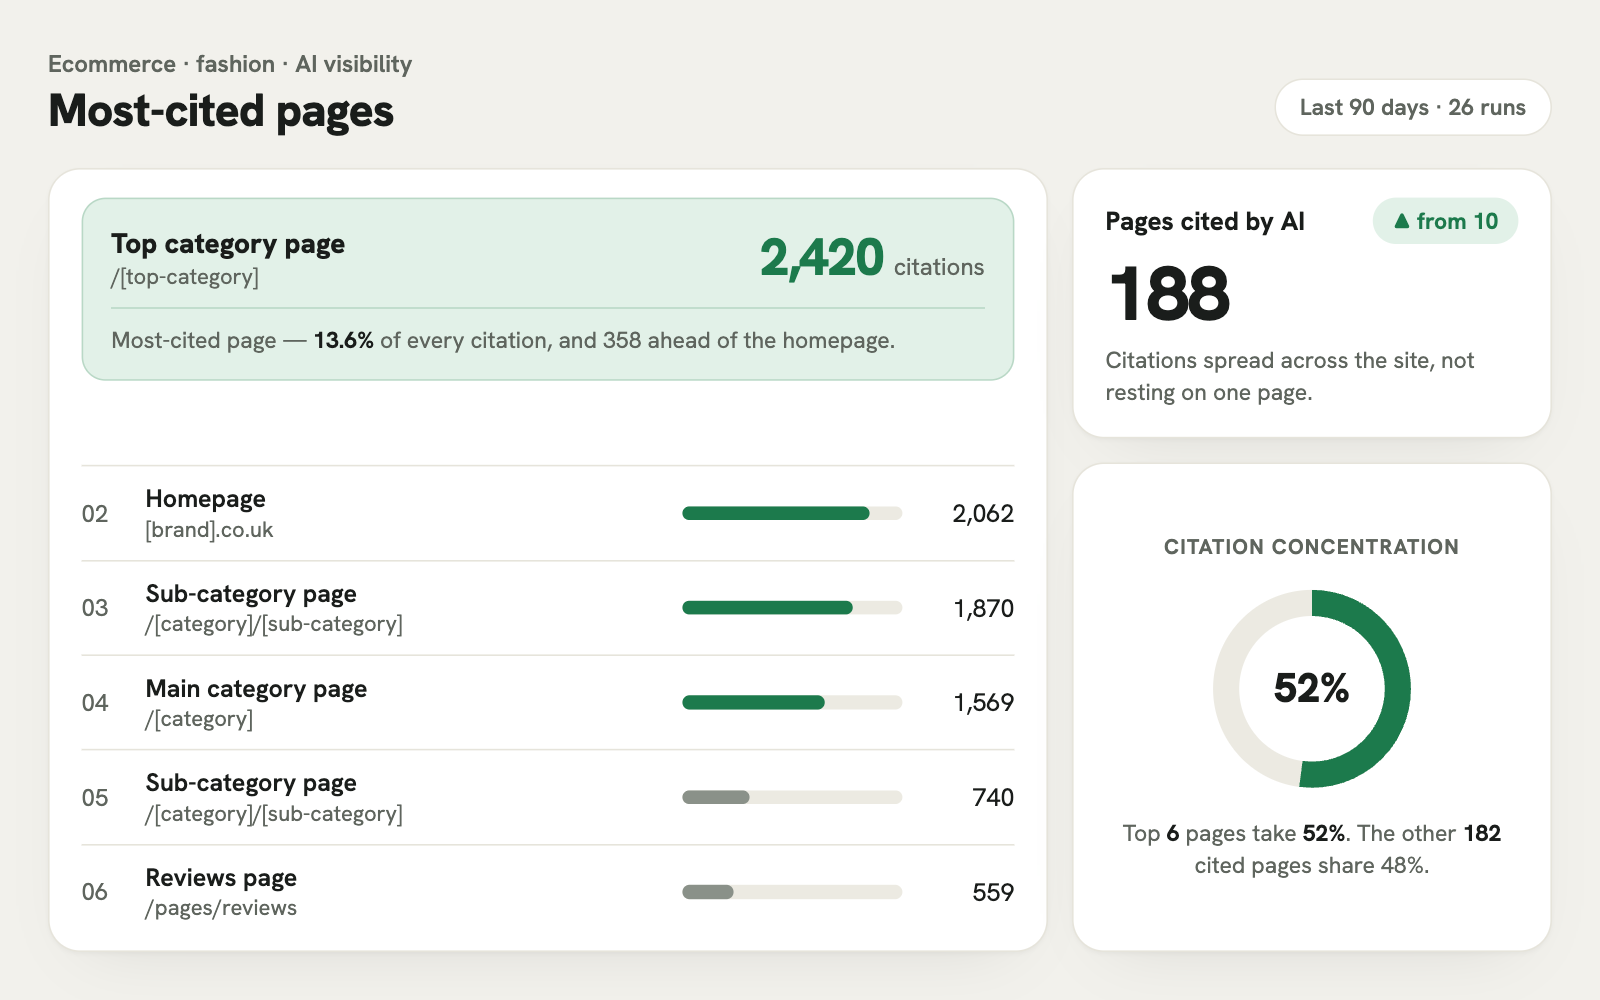
Task: Click the 'from 10' change badge
Action: tap(1445, 221)
